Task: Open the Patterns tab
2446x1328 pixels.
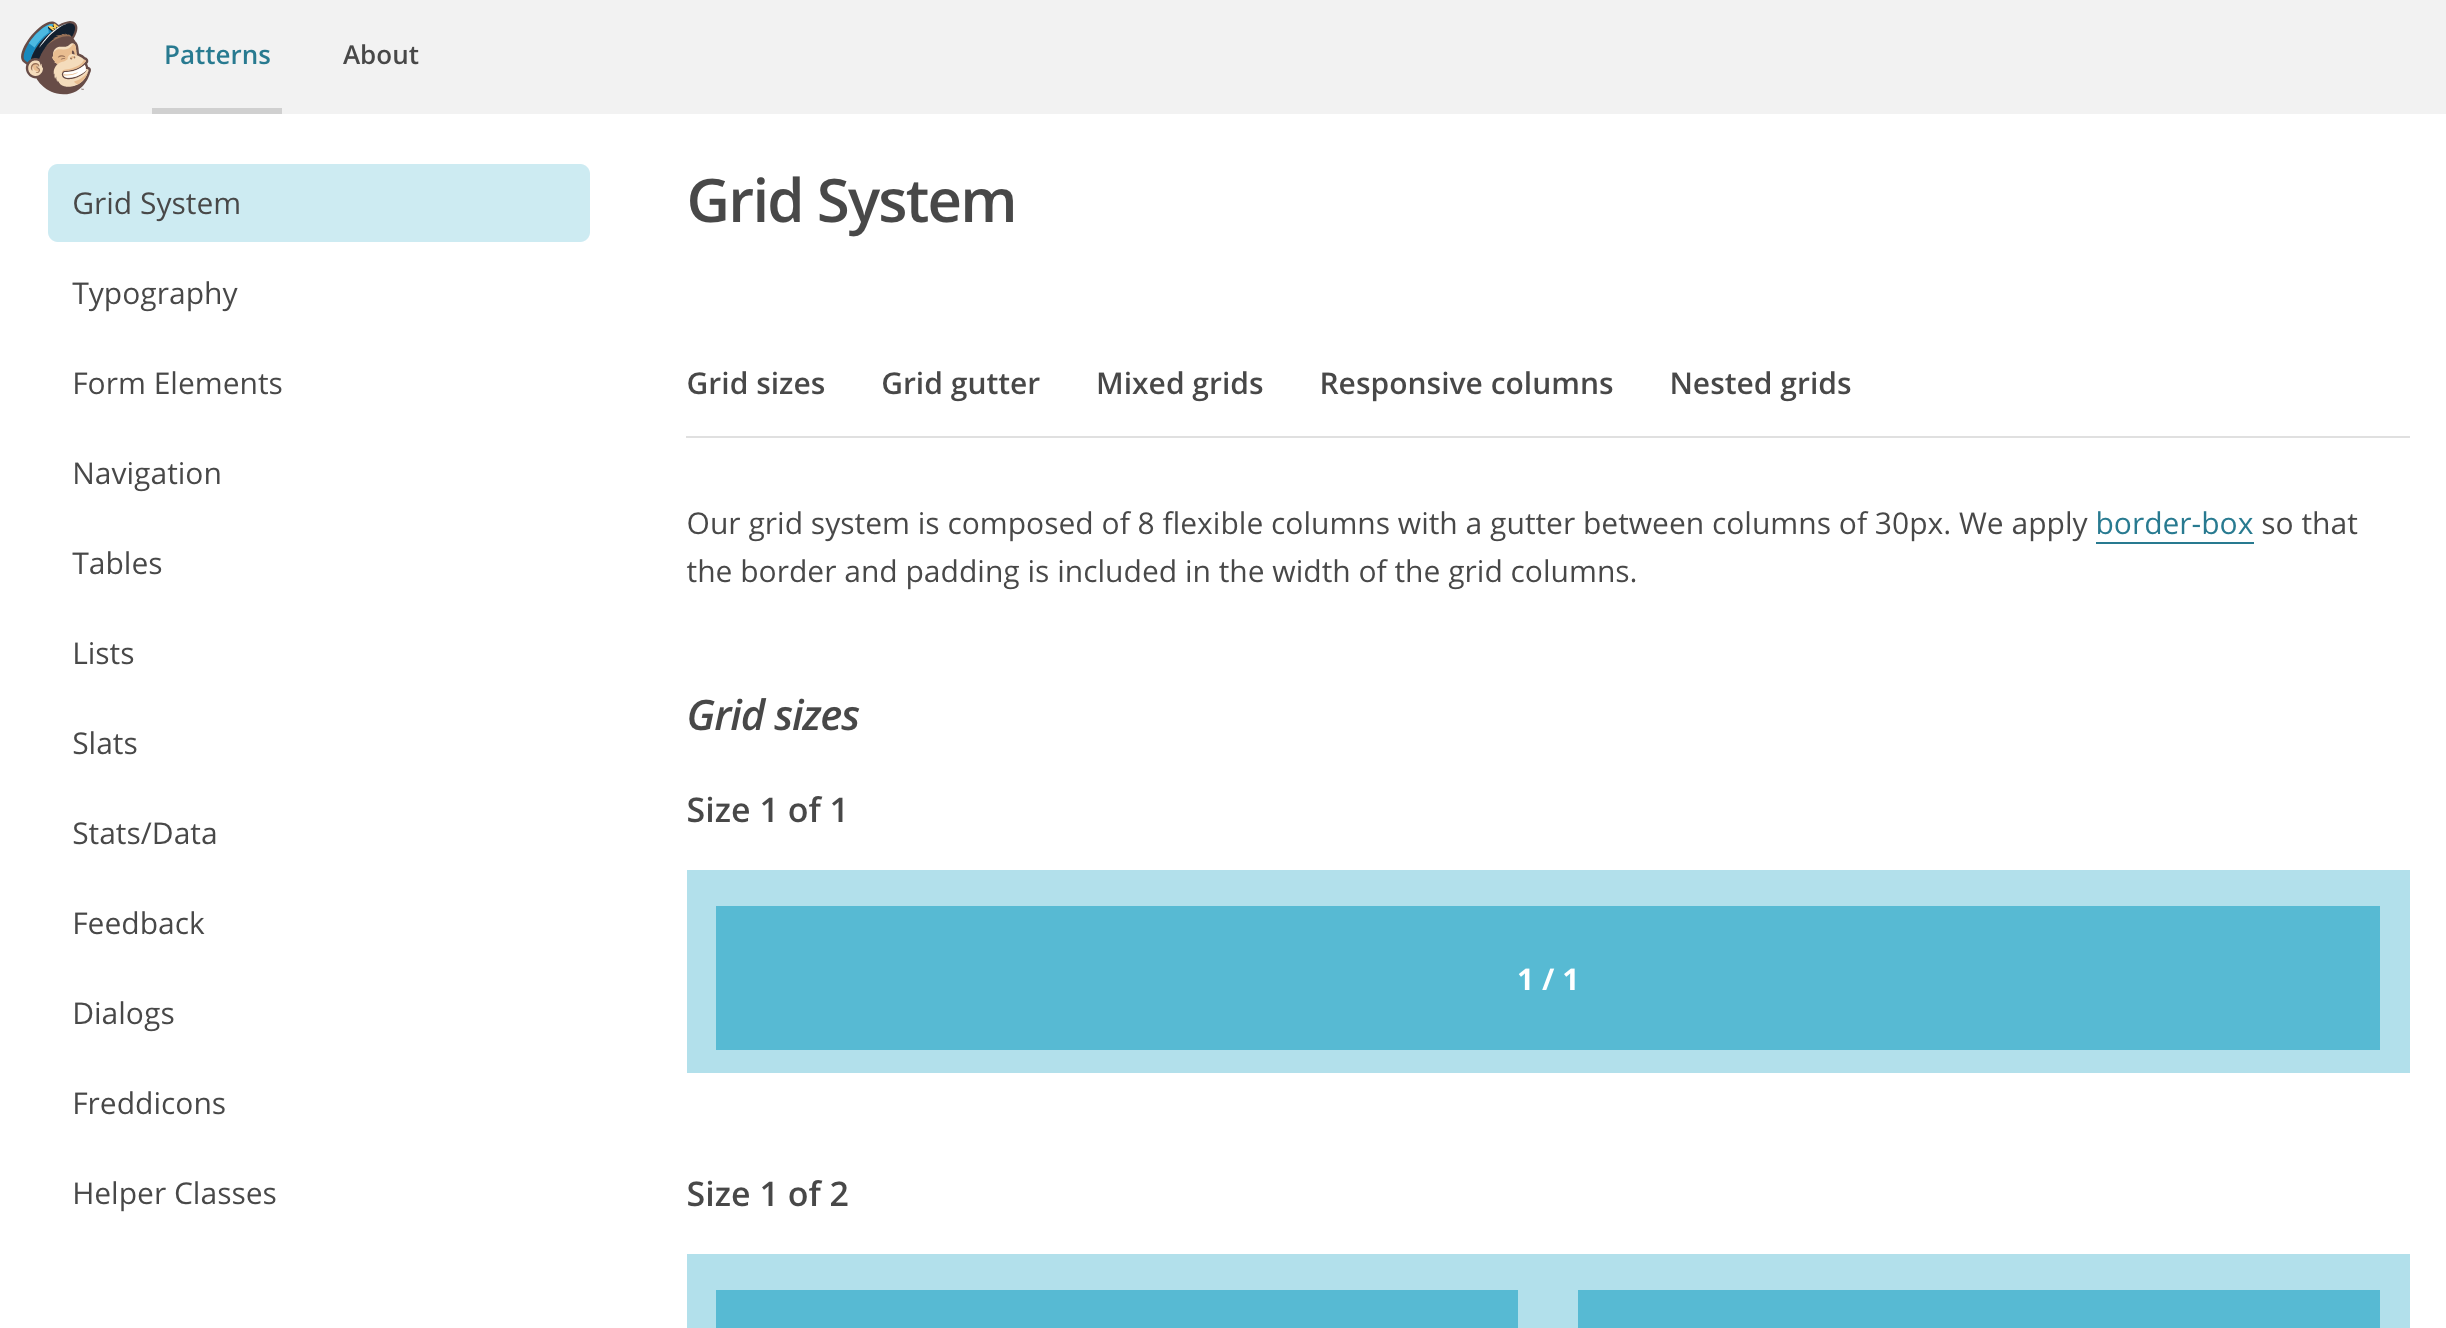Action: (x=217, y=55)
